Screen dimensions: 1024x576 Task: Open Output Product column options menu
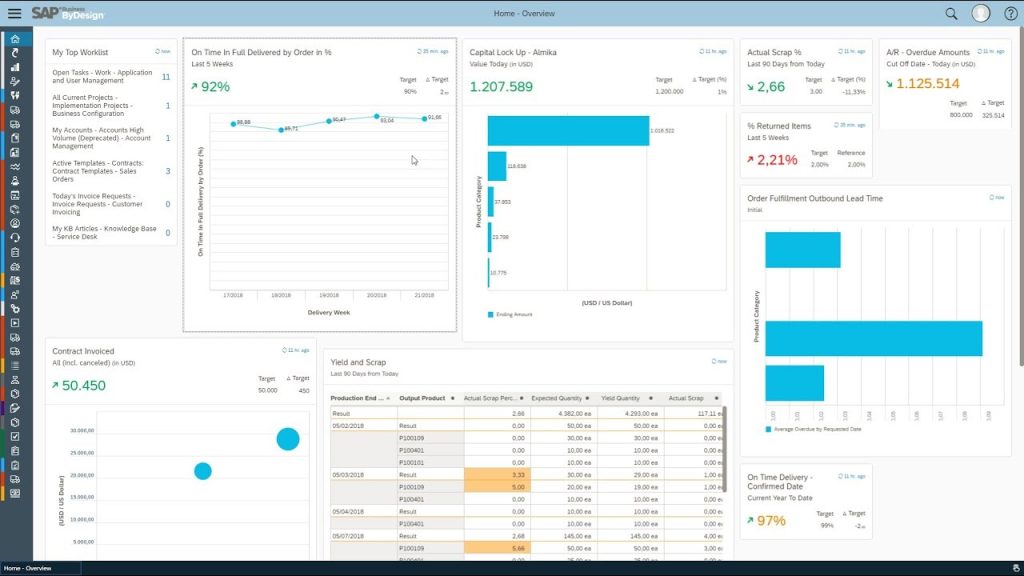point(453,398)
